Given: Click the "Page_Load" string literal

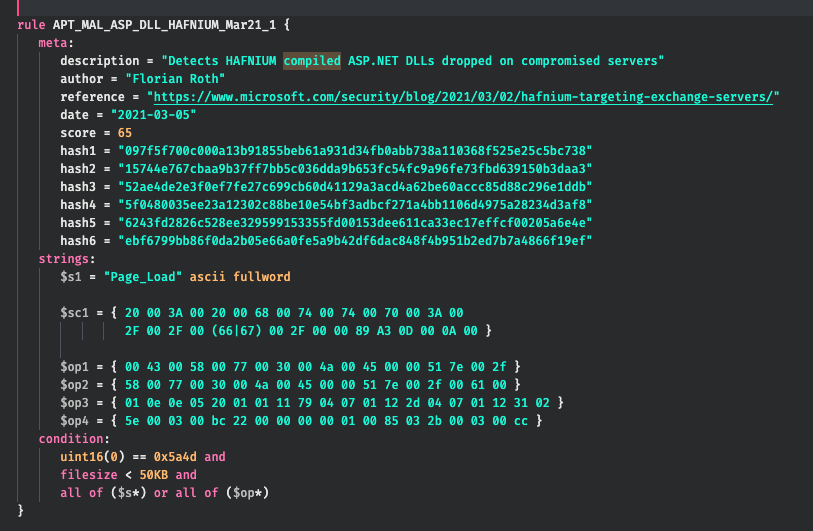Looking at the screenshot, I should [x=139, y=276].
